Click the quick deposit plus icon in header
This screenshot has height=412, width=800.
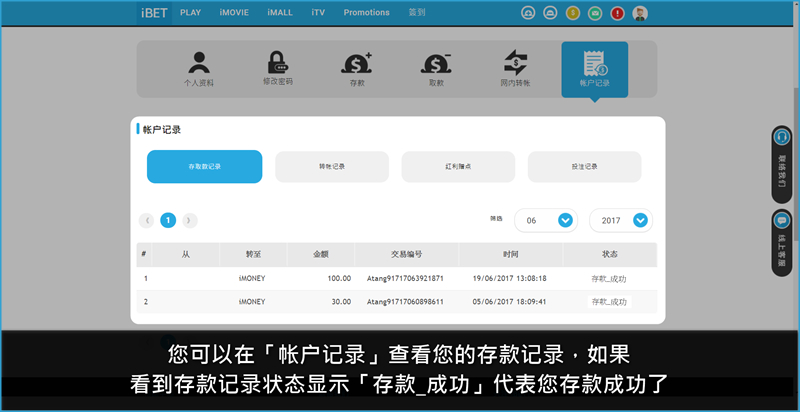click(x=528, y=13)
